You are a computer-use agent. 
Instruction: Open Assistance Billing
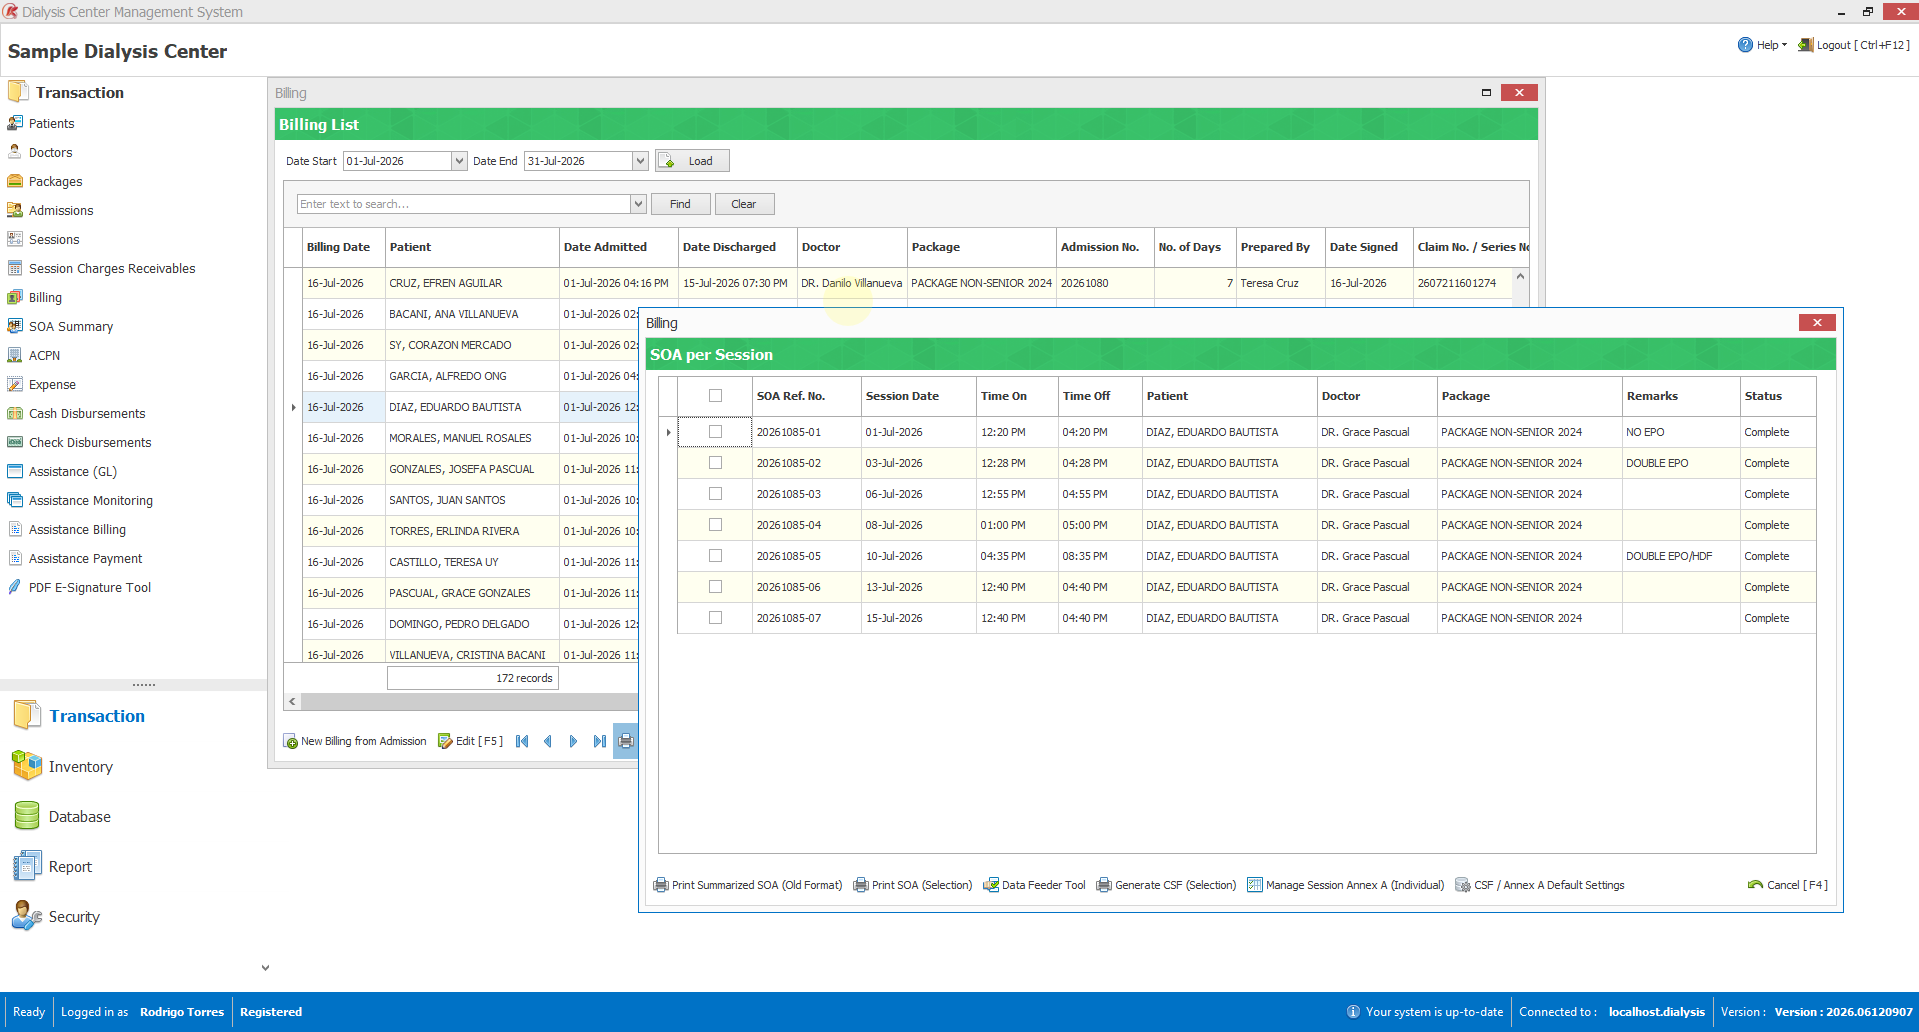[x=77, y=530]
